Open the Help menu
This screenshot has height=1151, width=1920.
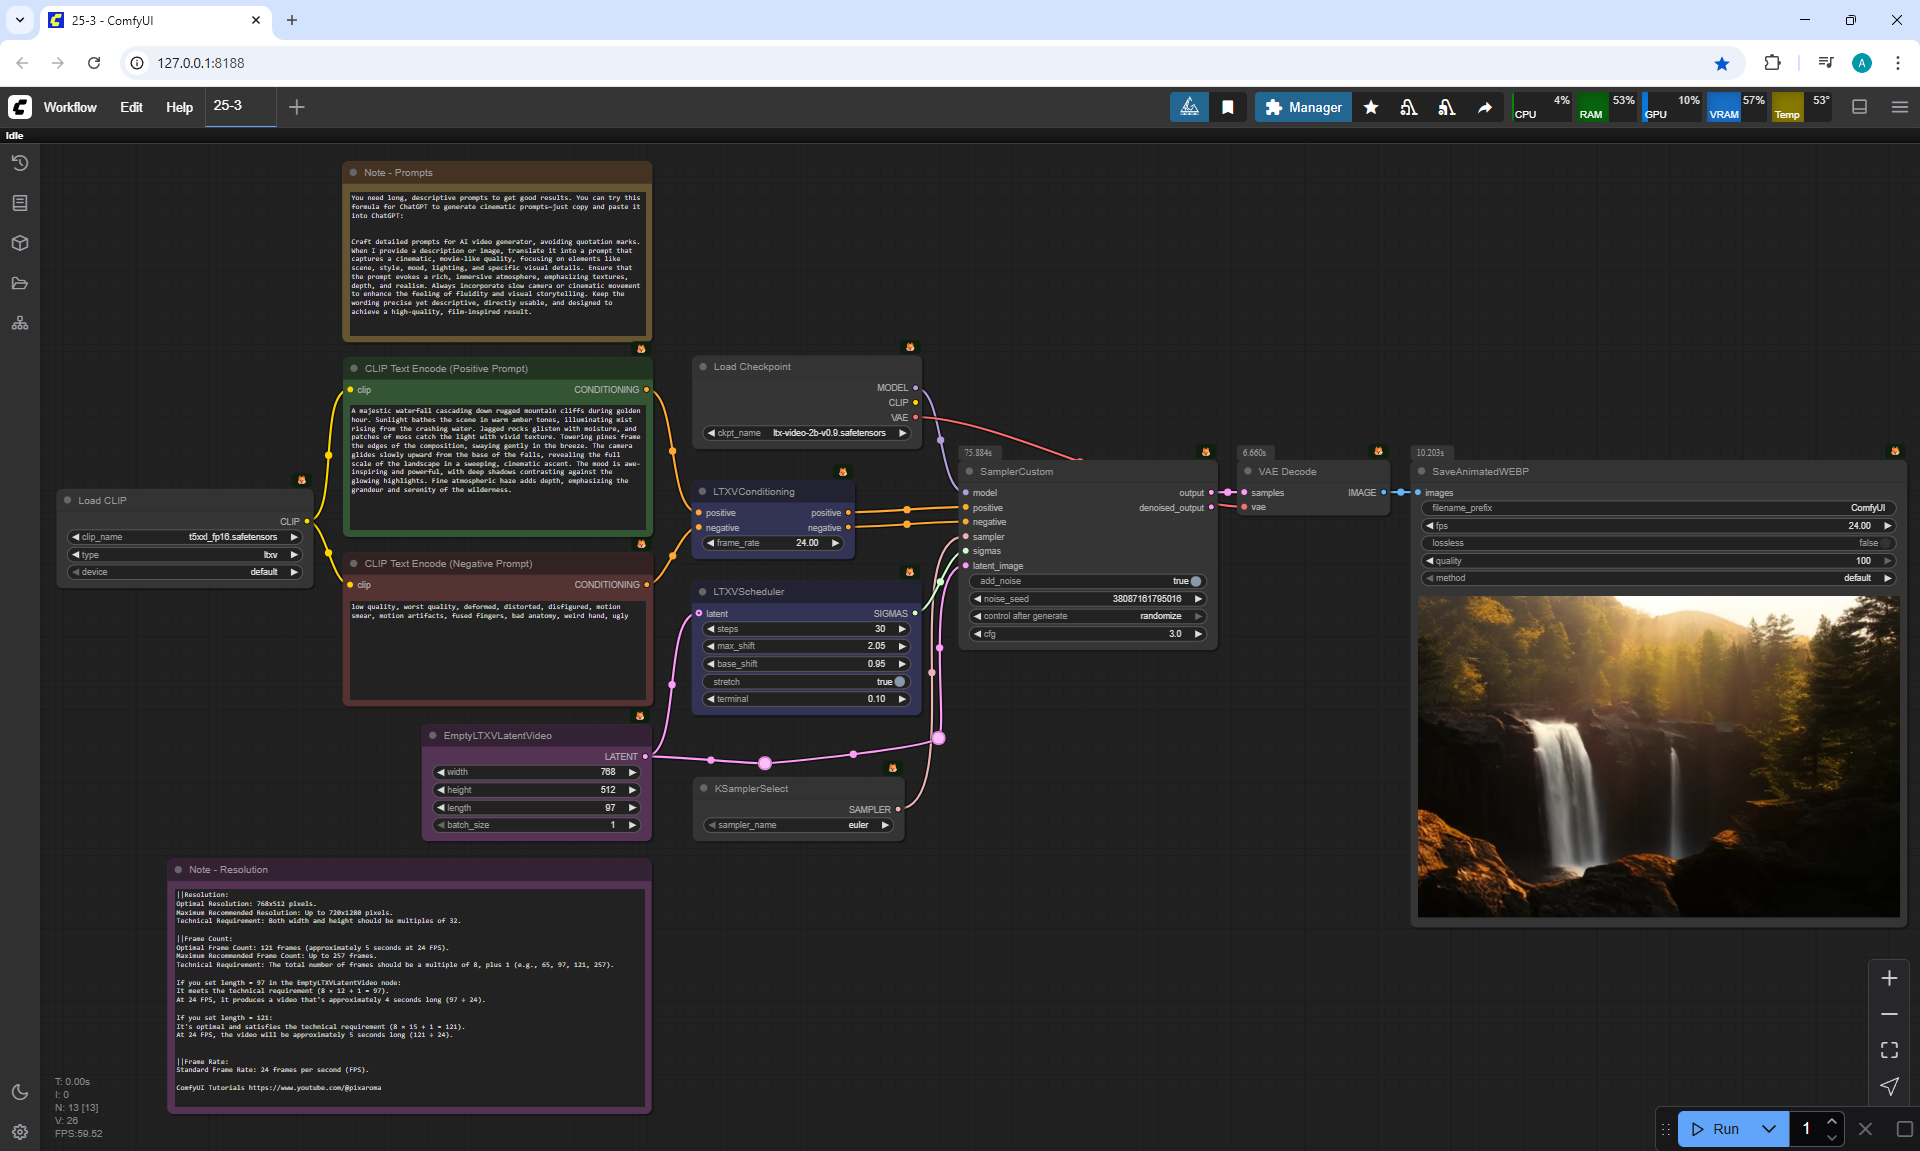coord(179,107)
